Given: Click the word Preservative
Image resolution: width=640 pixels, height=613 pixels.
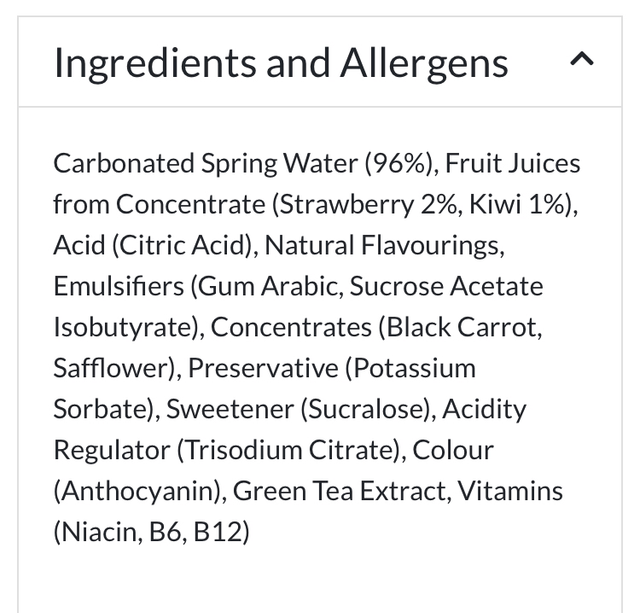Looking at the screenshot, I should 263,368.
